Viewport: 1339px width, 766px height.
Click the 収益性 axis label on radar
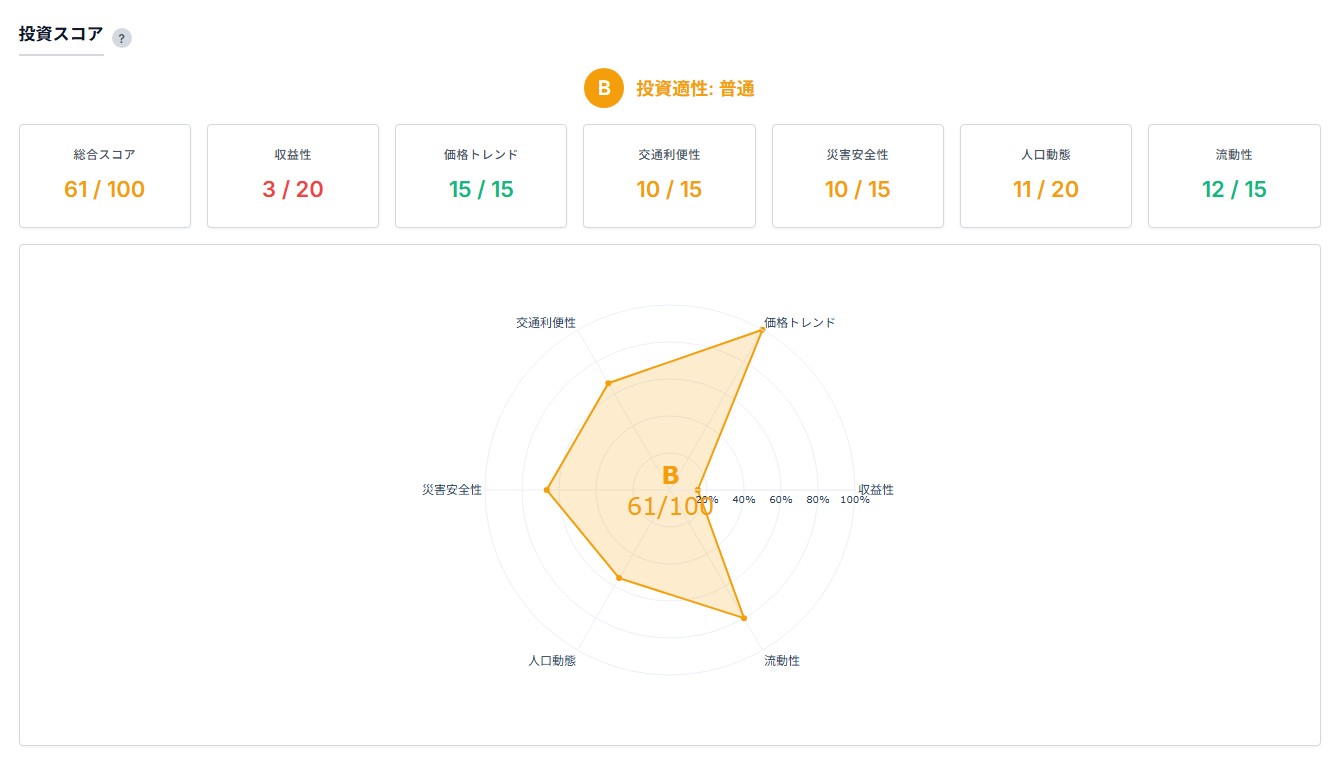[x=876, y=490]
